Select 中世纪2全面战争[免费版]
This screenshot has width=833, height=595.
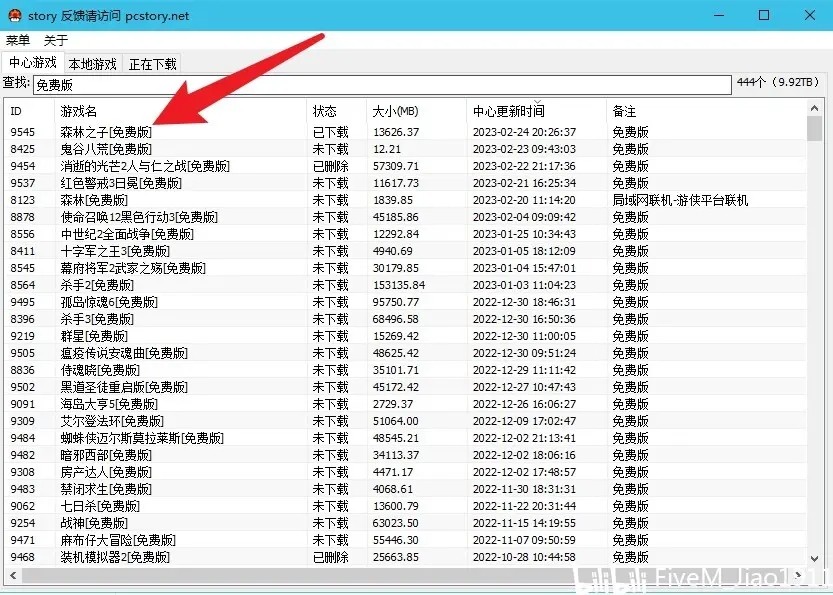click(405, 234)
